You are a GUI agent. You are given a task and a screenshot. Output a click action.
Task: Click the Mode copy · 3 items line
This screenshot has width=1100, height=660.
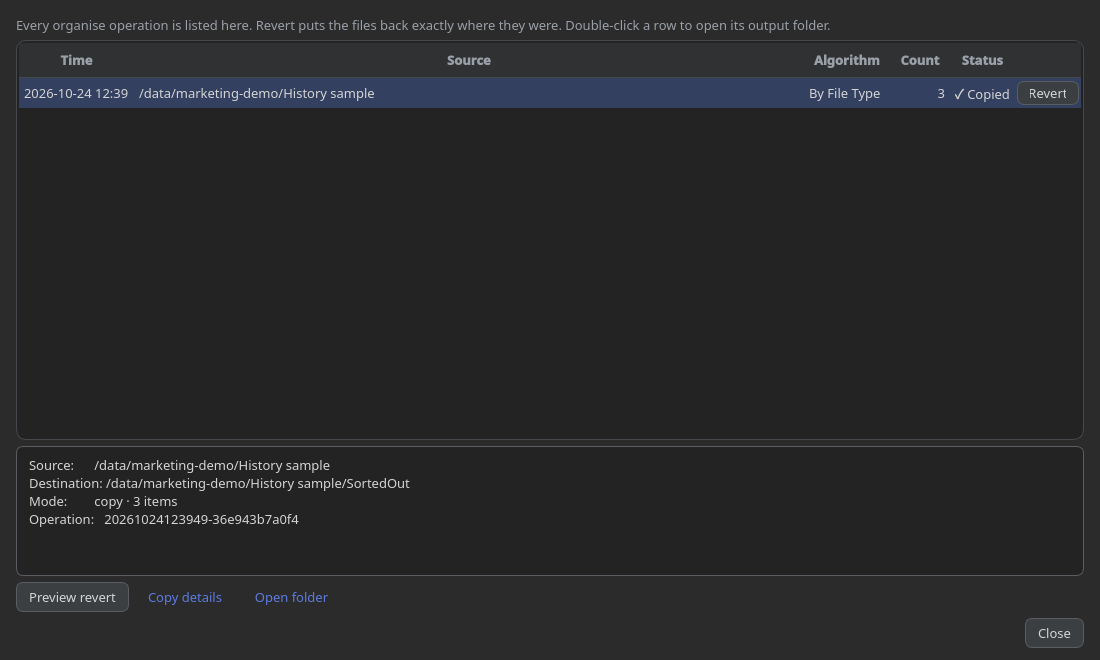pos(103,501)
